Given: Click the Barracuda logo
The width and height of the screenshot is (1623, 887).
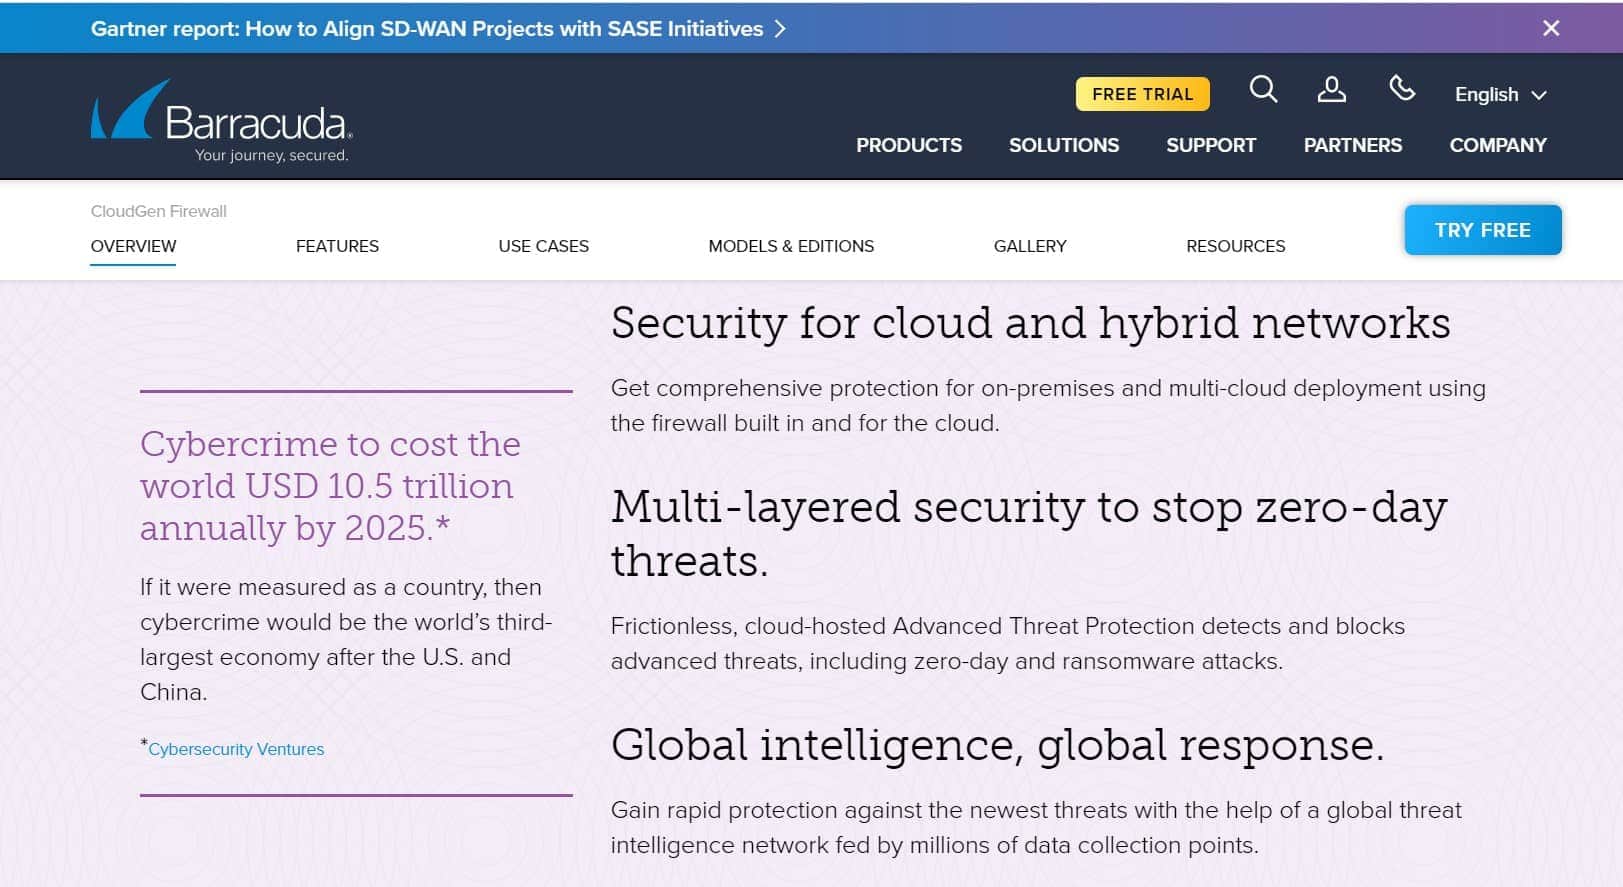Looking at the screenshot, I should [x=221, y=120].
